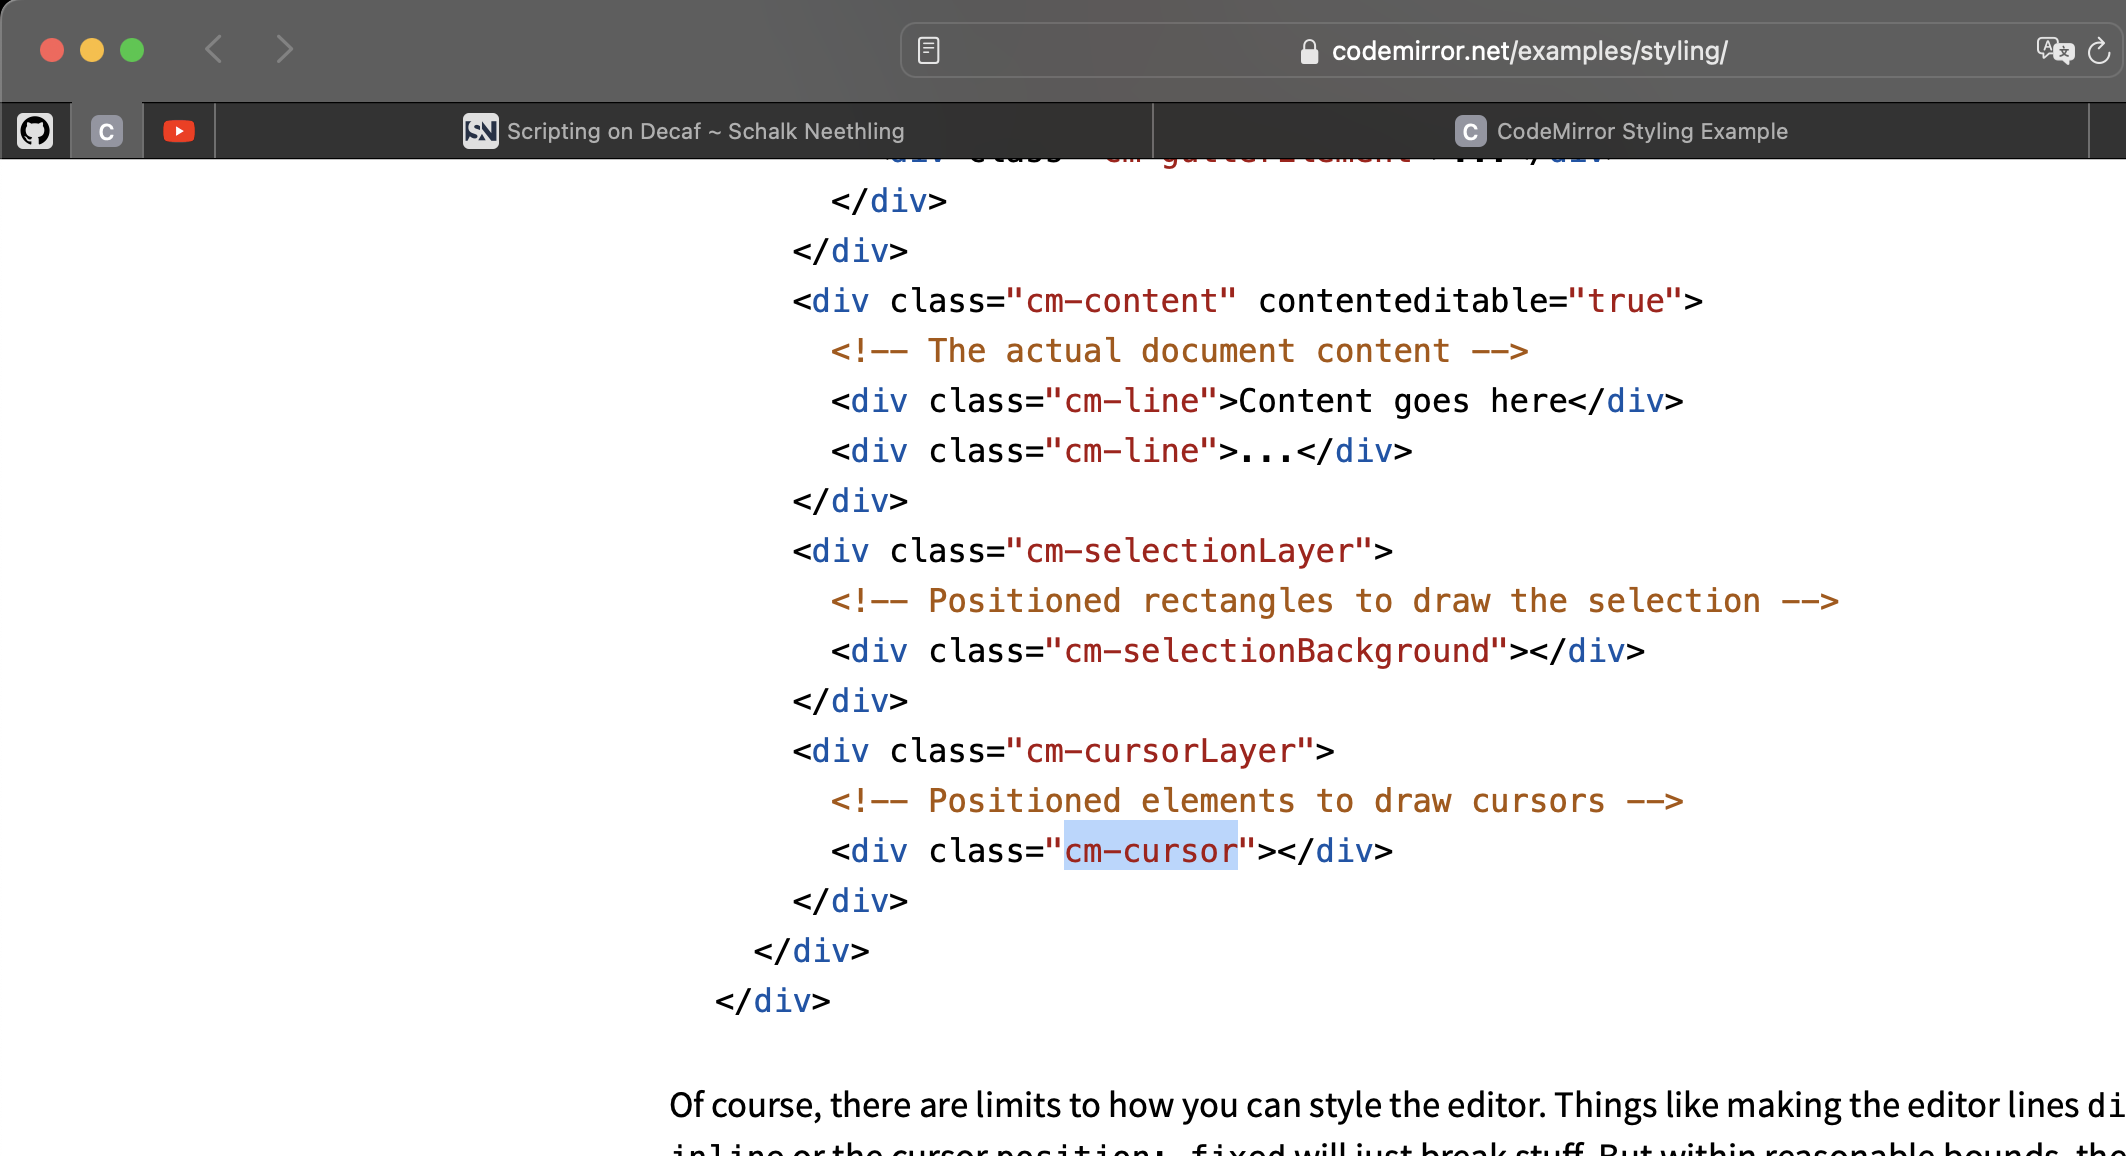Click the address bar URL text

click(x=1529, y=51)
